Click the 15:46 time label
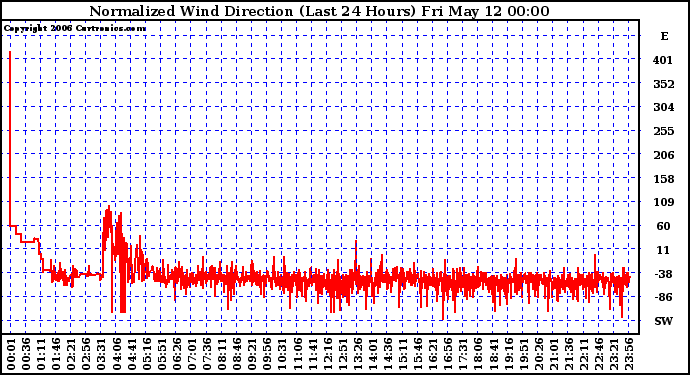This screenshot has width=690, height=375. (x=418, y=354)
